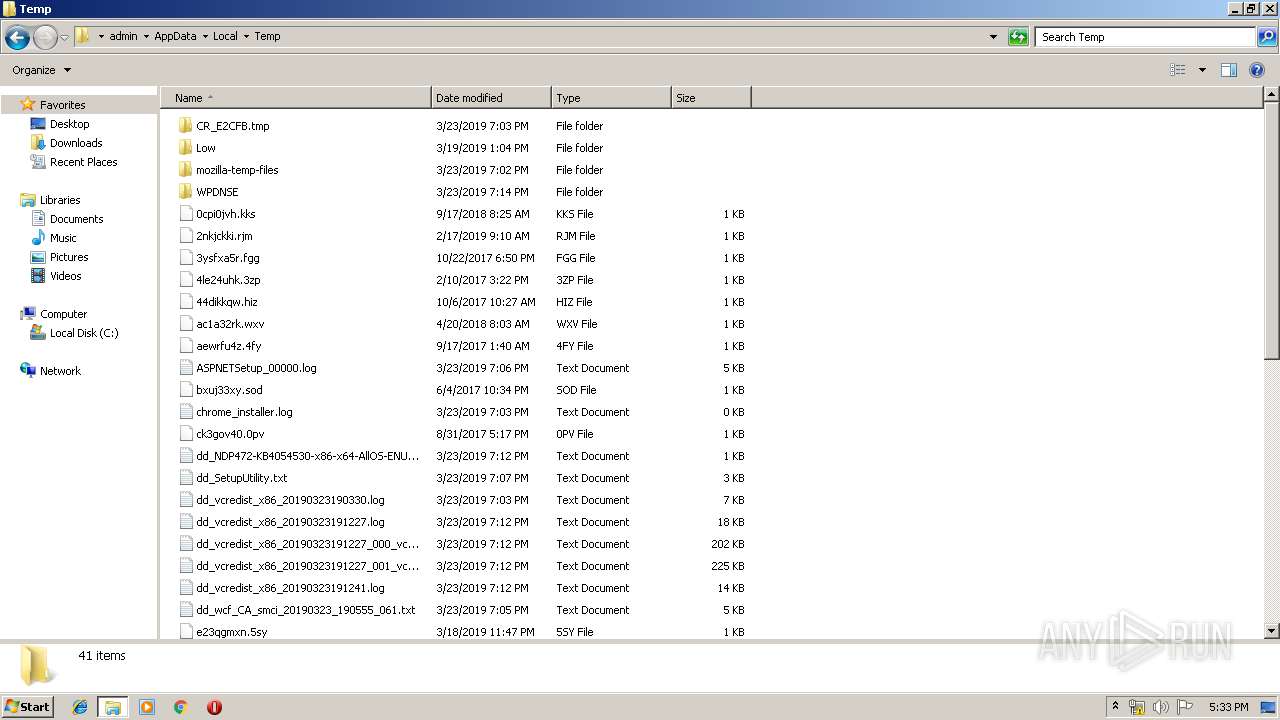Open the Documents library
Screen dimensions: 1280x720
pos(76,219)
